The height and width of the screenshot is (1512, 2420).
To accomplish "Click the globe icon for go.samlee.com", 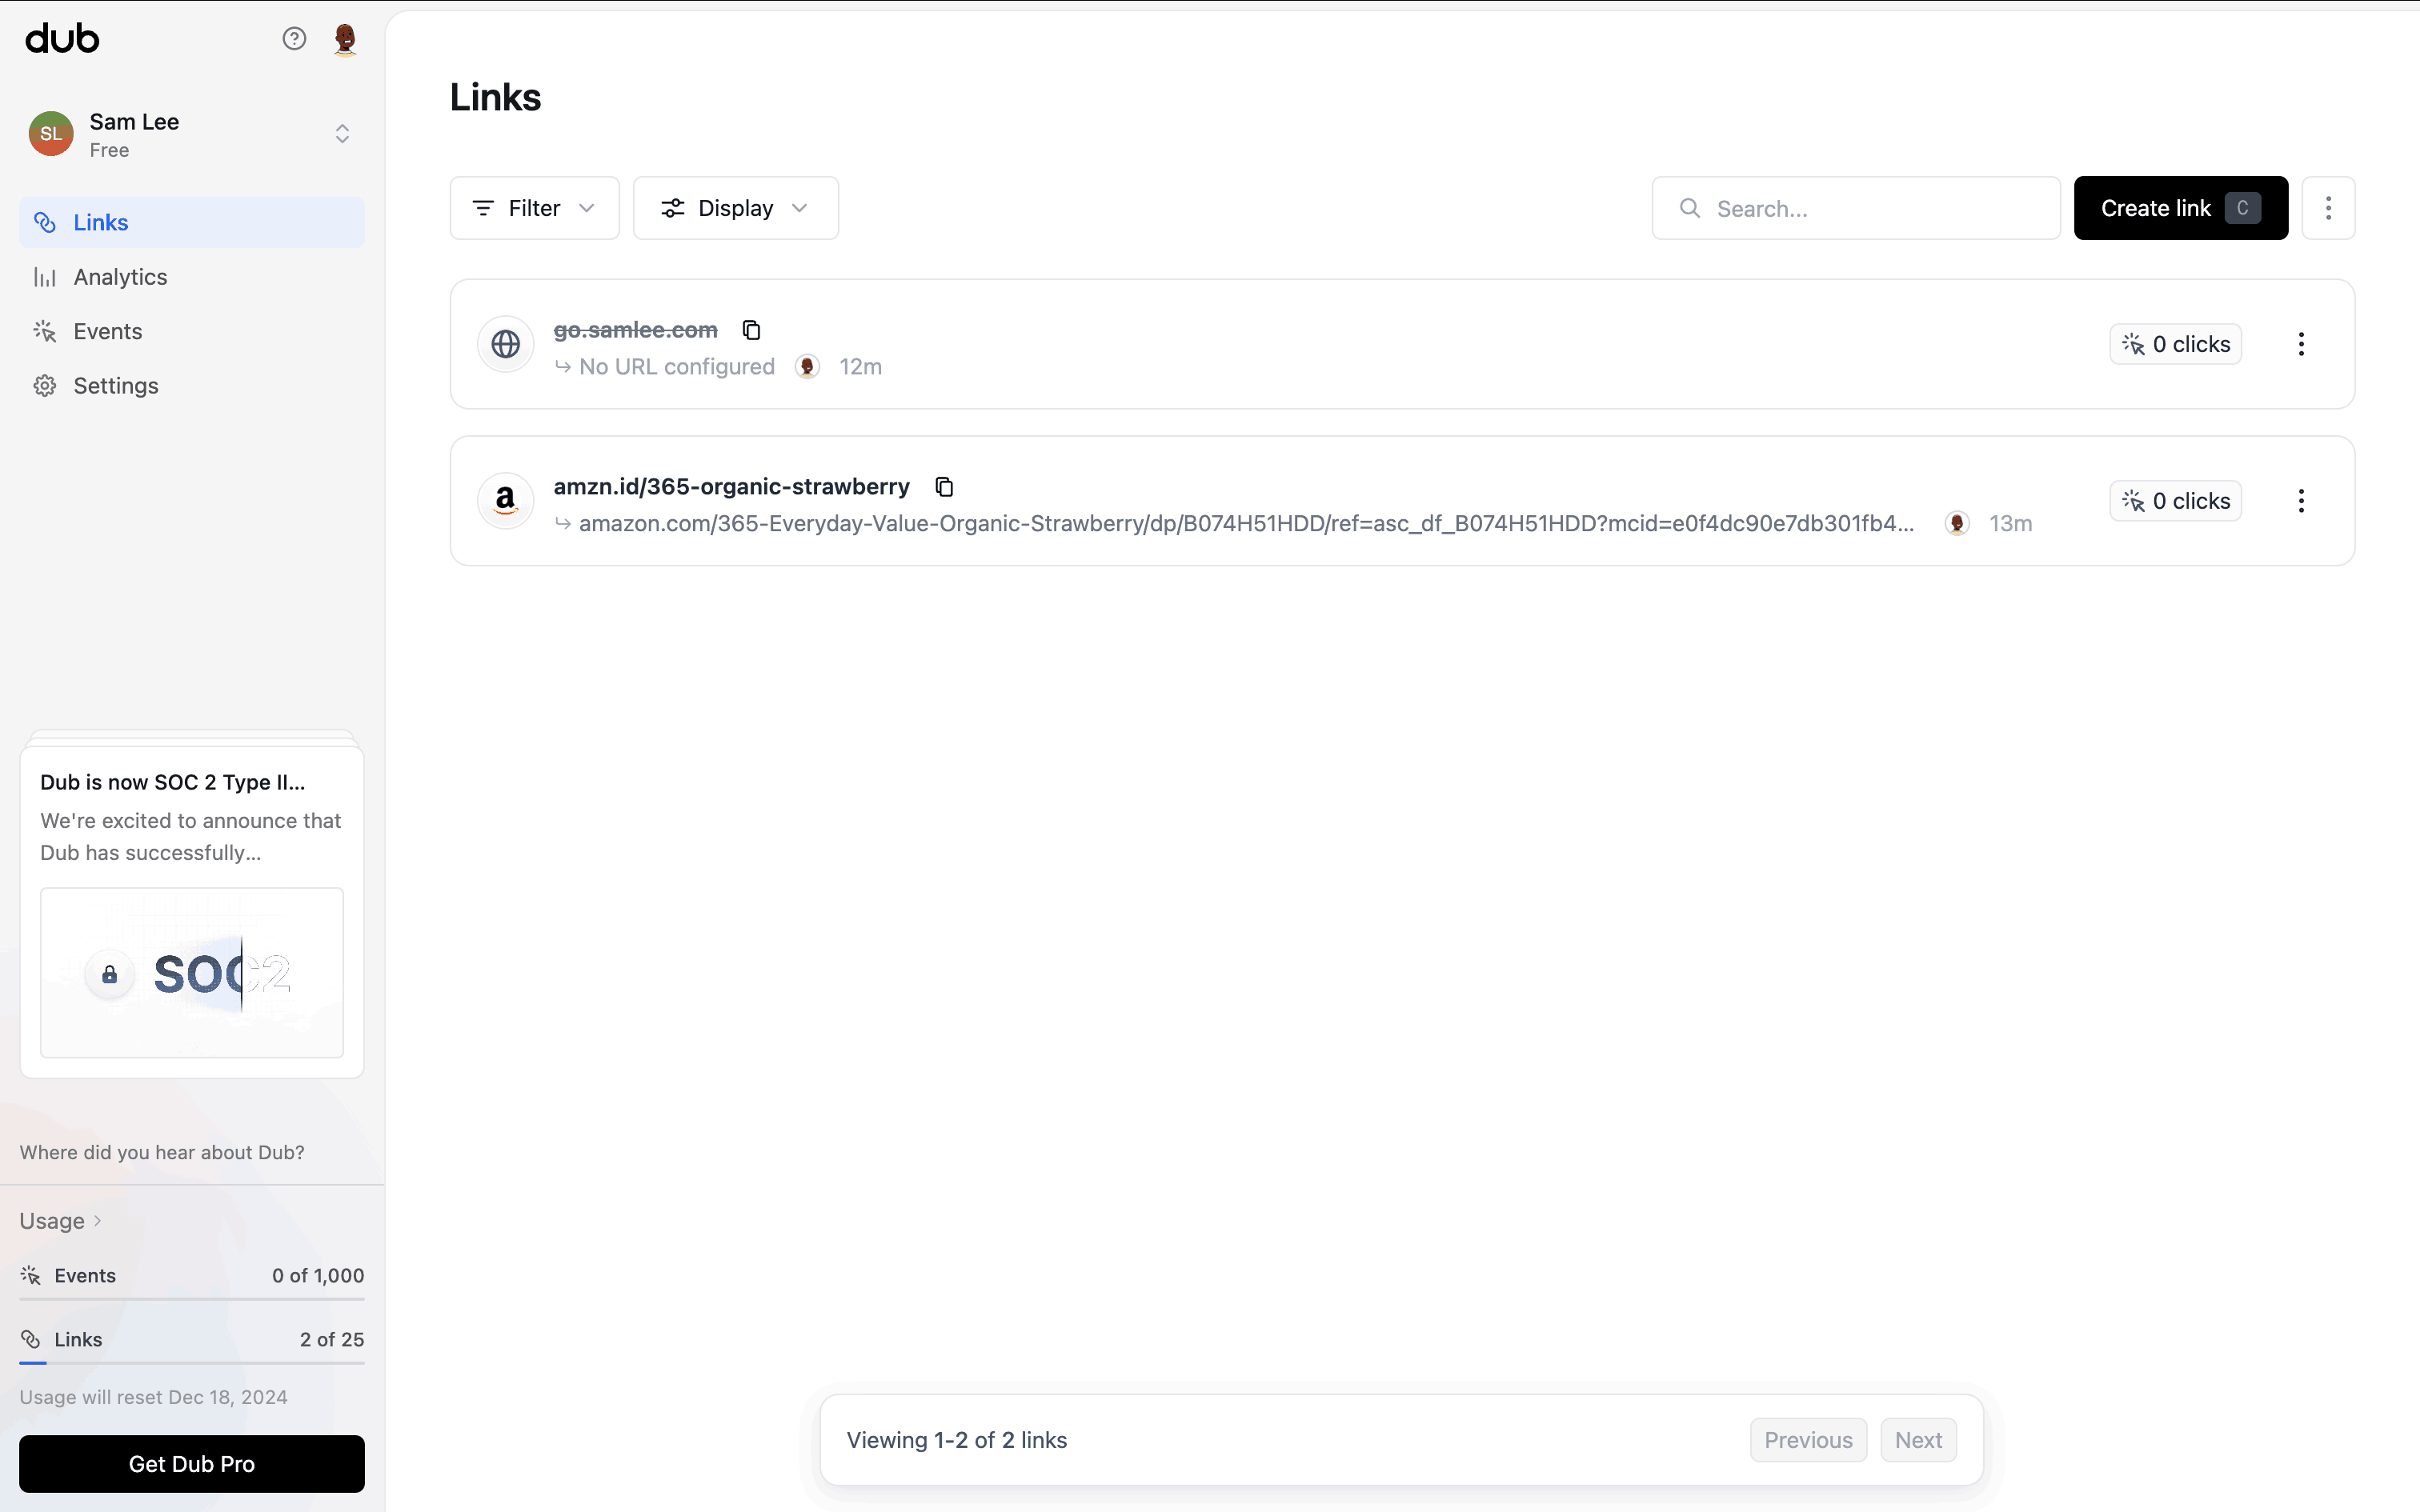I will coord(506,344).
